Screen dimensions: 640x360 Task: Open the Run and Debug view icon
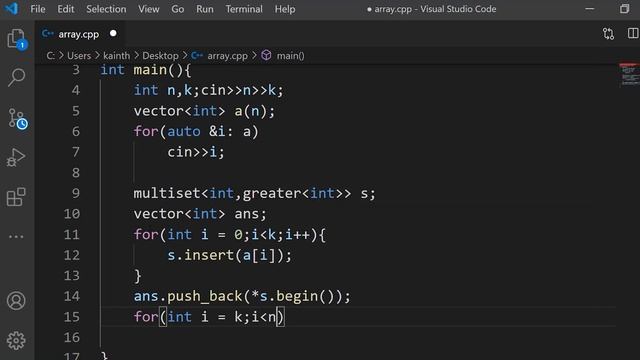tap(16, 157)
